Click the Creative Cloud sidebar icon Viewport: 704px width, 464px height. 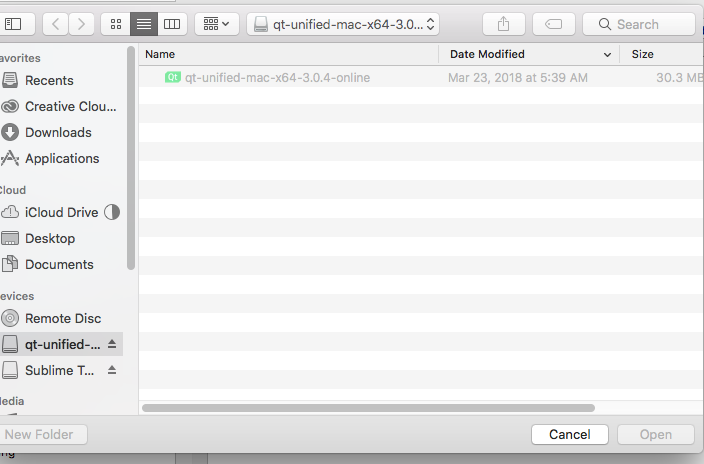tap(10, 106)
